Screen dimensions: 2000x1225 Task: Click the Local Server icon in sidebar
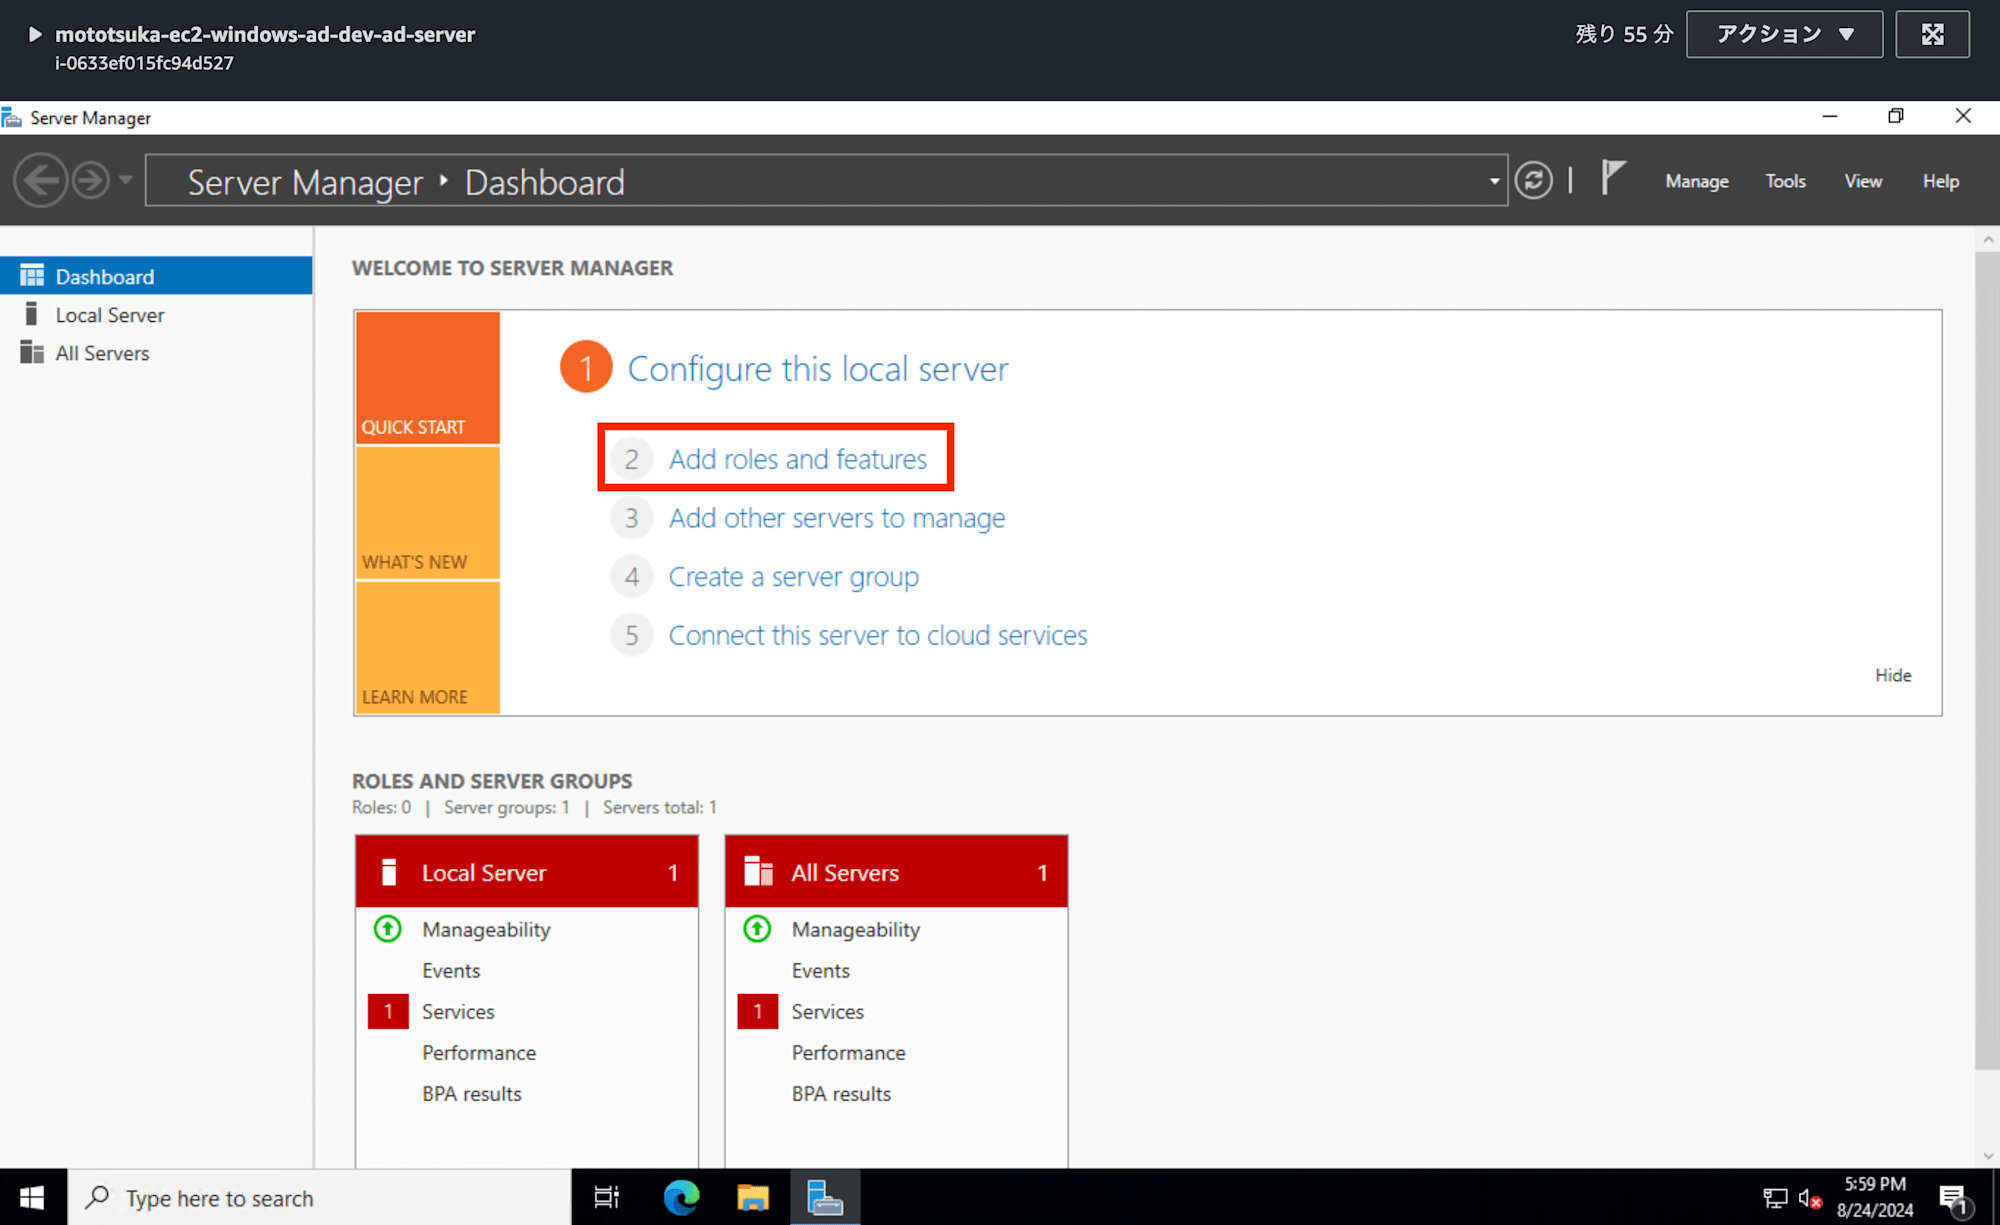click(x=31, y=314)
